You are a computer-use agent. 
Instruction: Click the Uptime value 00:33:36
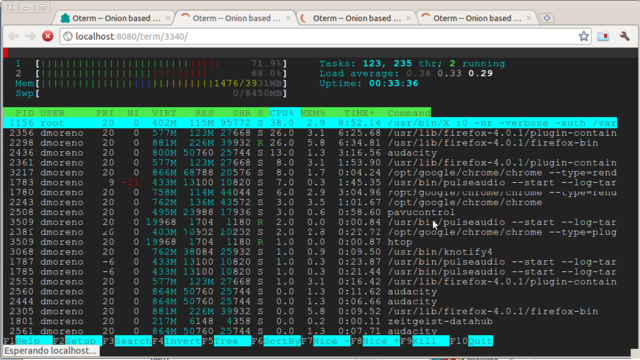point(393,83)
